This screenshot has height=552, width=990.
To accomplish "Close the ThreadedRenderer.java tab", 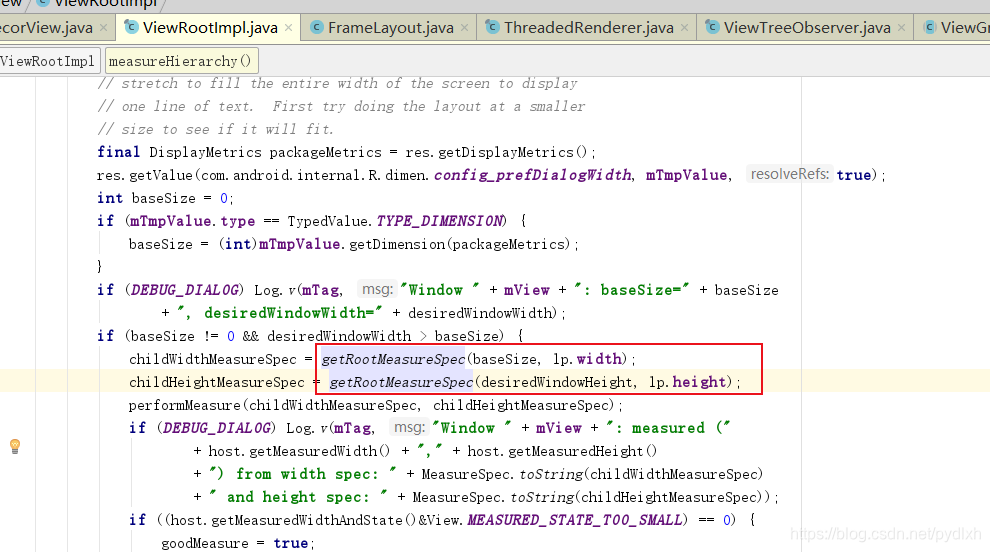I will point(684,28).
